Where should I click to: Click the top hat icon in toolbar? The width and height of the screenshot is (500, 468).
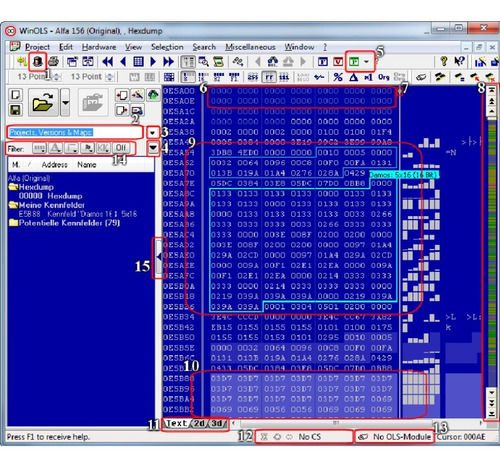(x=37, y=61)
